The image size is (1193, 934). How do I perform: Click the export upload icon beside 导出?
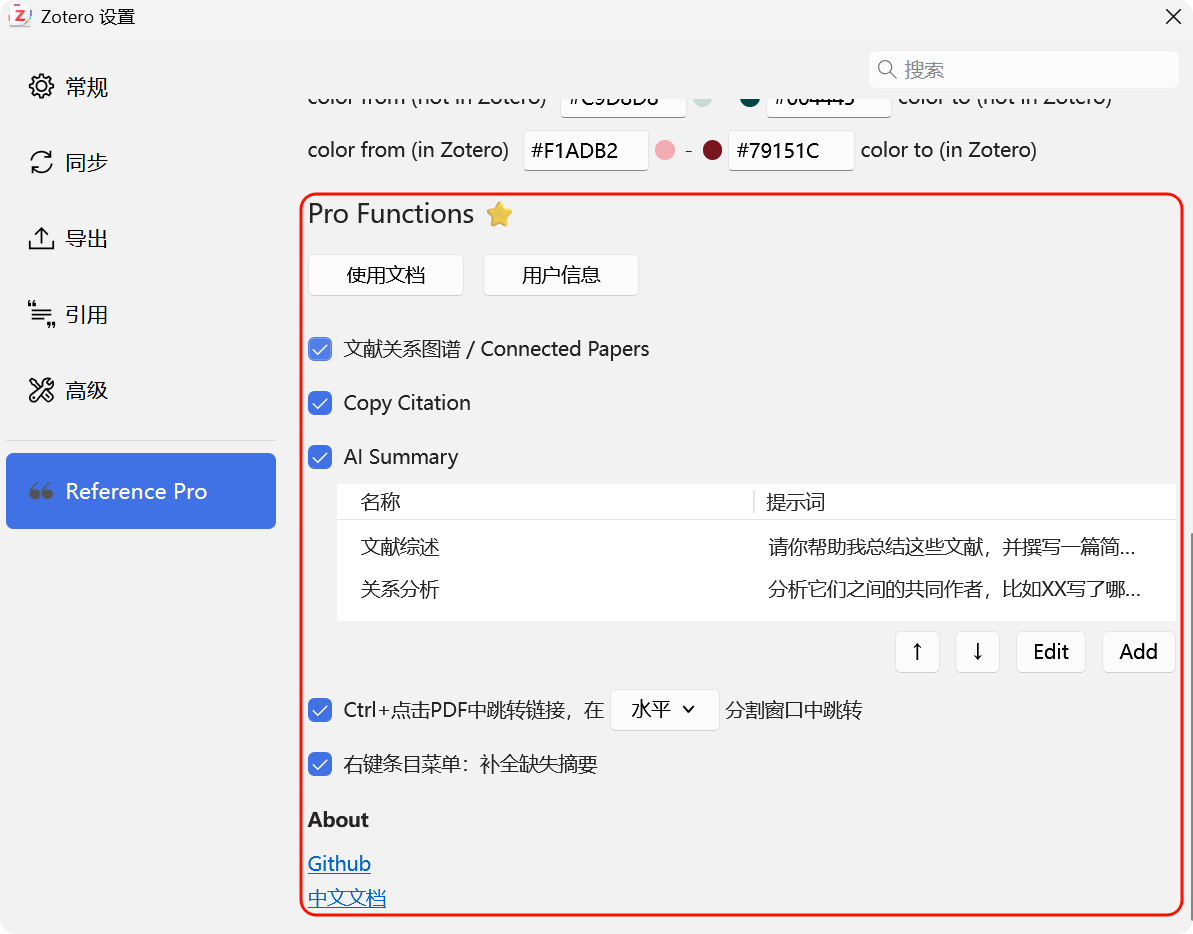[x=41, y=238]
